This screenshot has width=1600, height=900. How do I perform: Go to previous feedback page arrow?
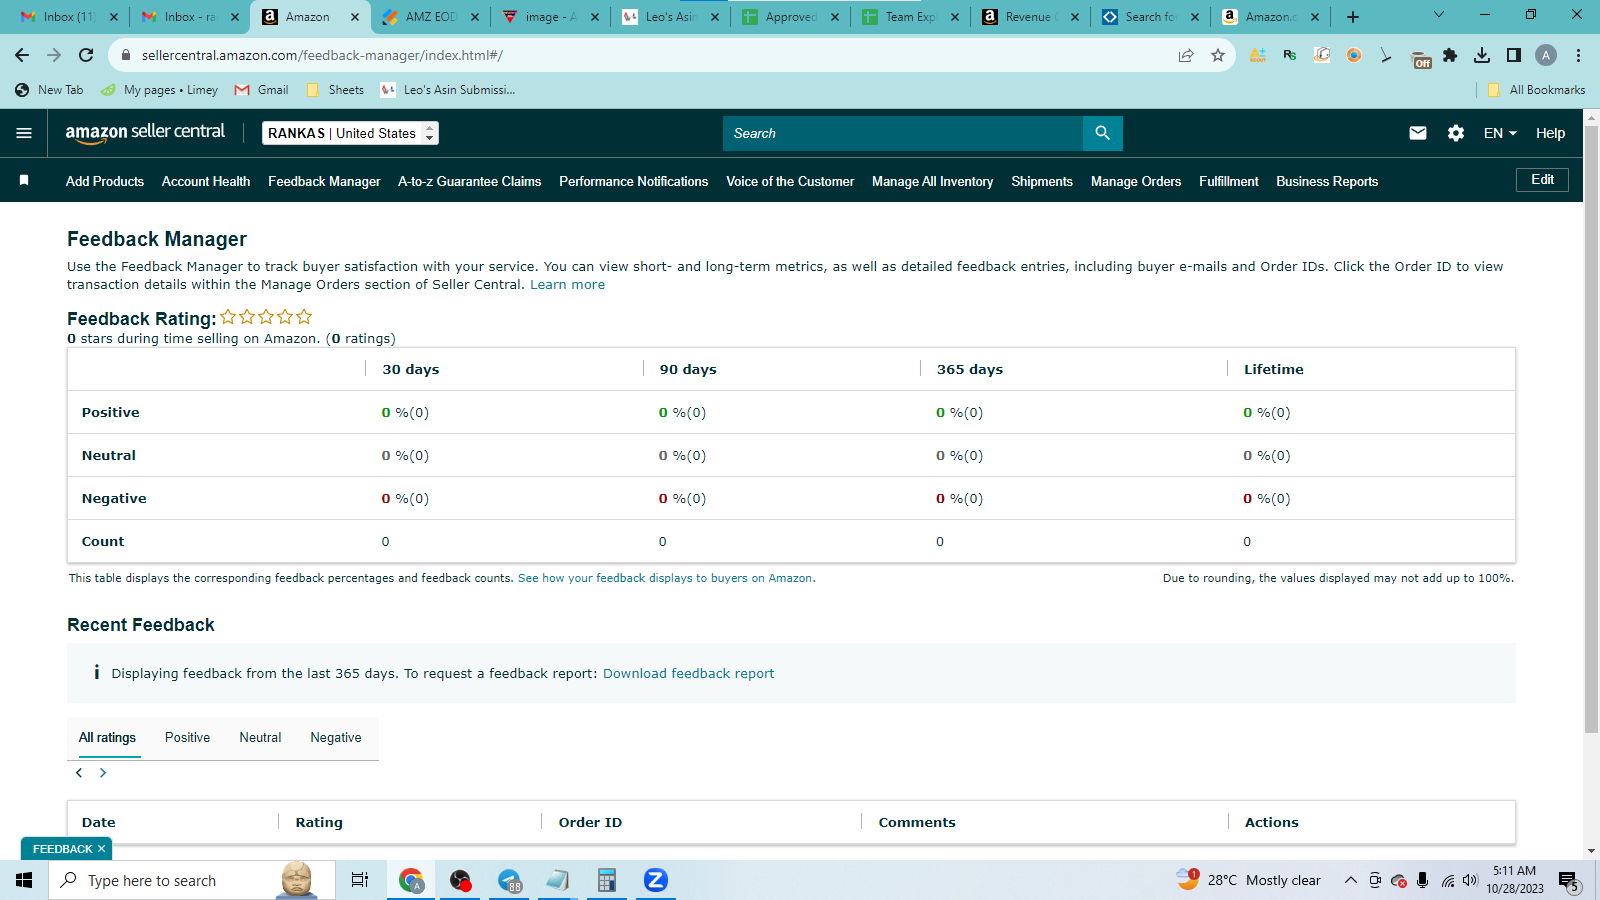pyautogui.click(x=79, y=773)
